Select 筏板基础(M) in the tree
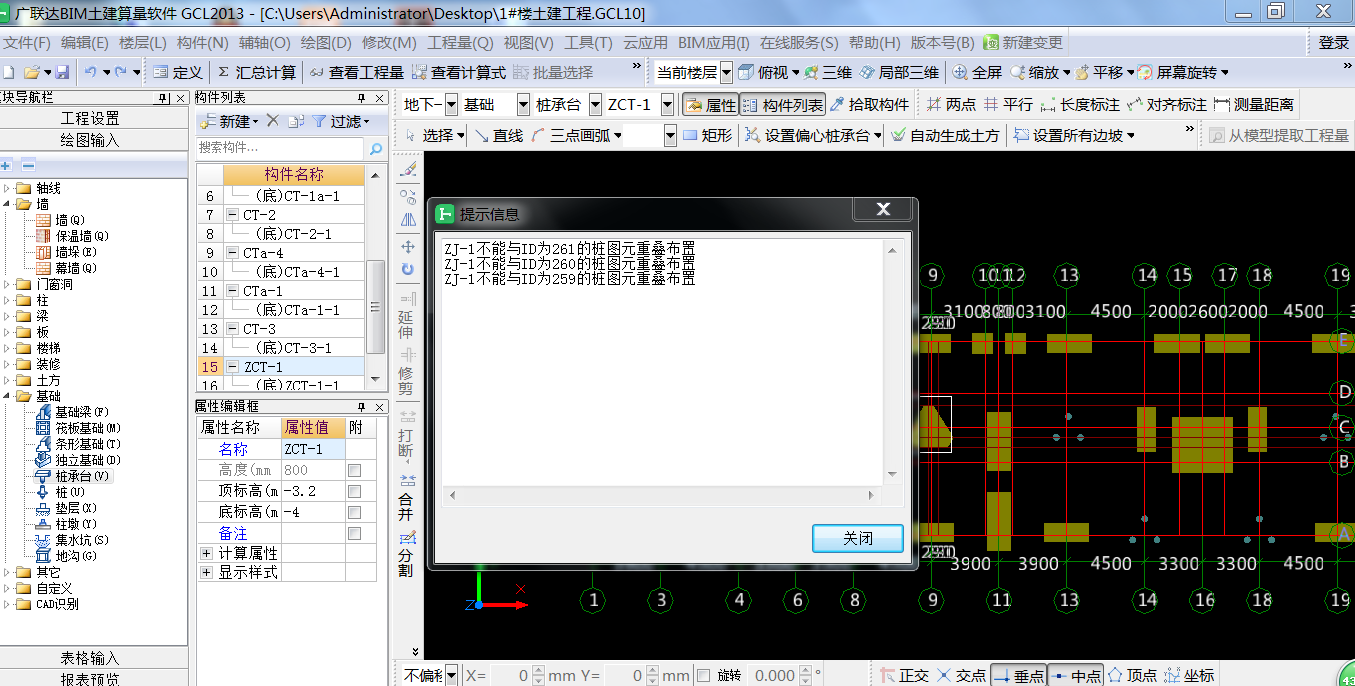 (x=78, y=428)
